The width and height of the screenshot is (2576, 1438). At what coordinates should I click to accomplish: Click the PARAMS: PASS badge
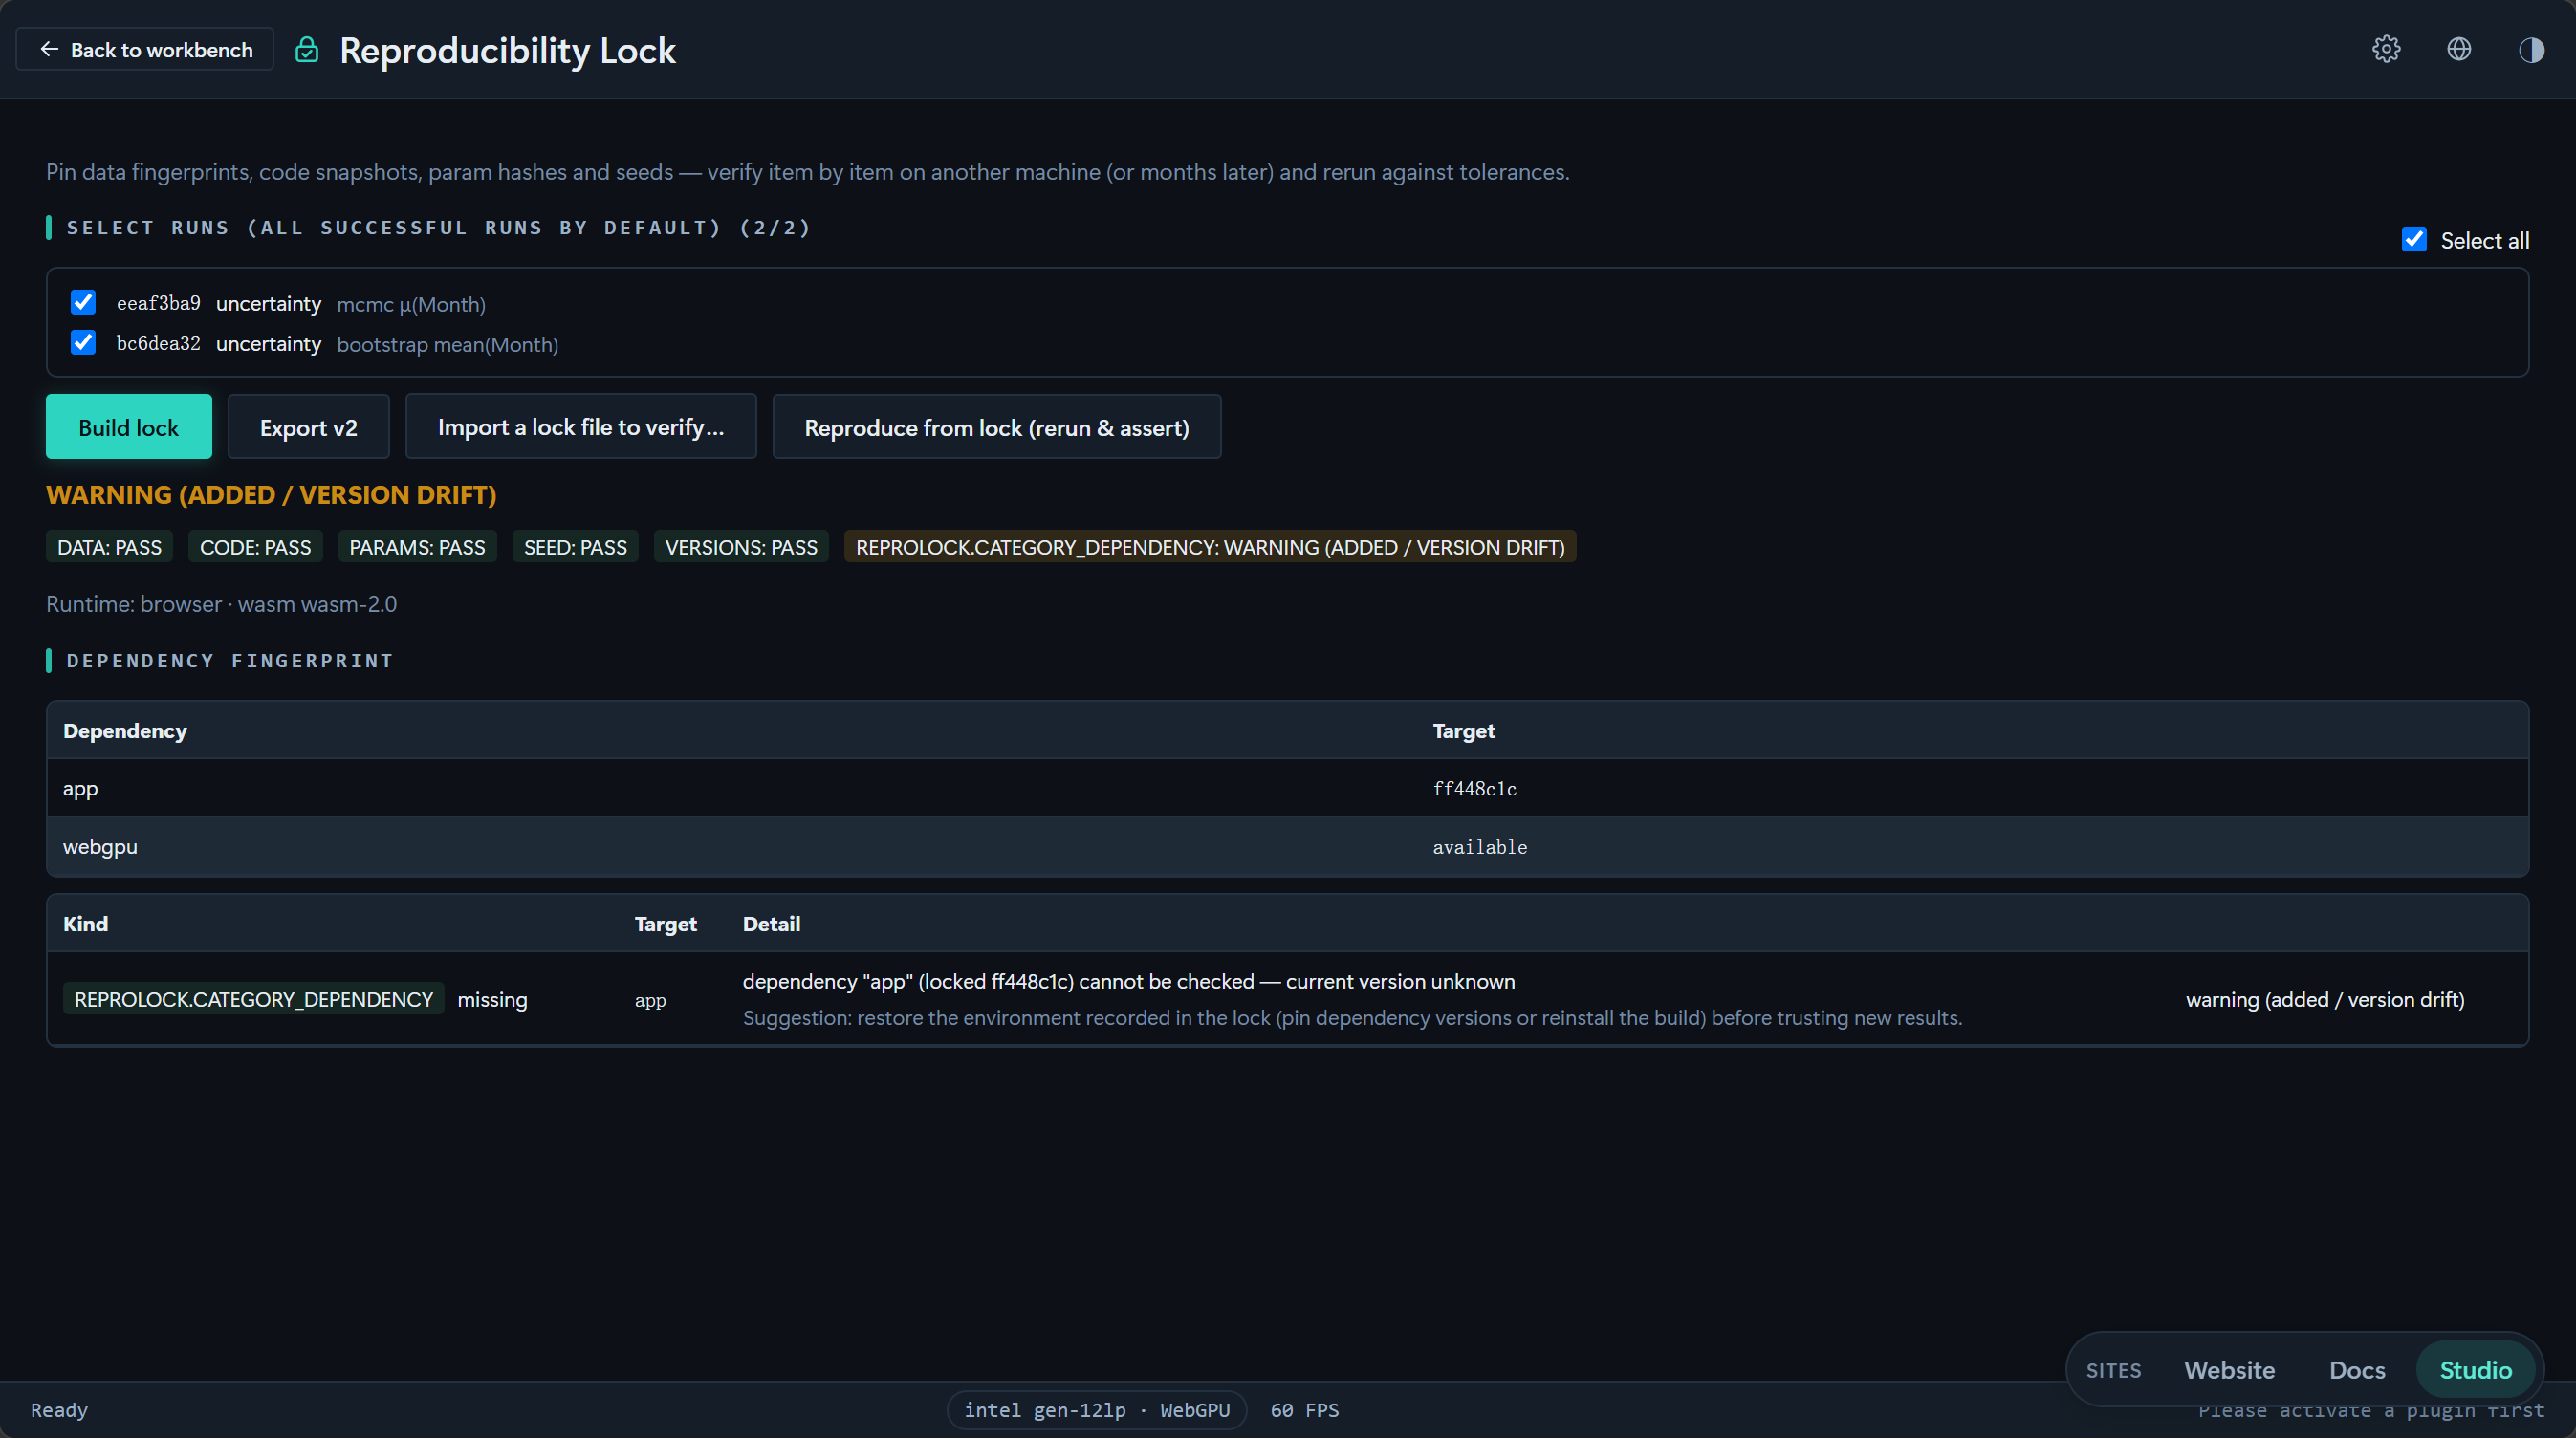[x=417, y=547]
